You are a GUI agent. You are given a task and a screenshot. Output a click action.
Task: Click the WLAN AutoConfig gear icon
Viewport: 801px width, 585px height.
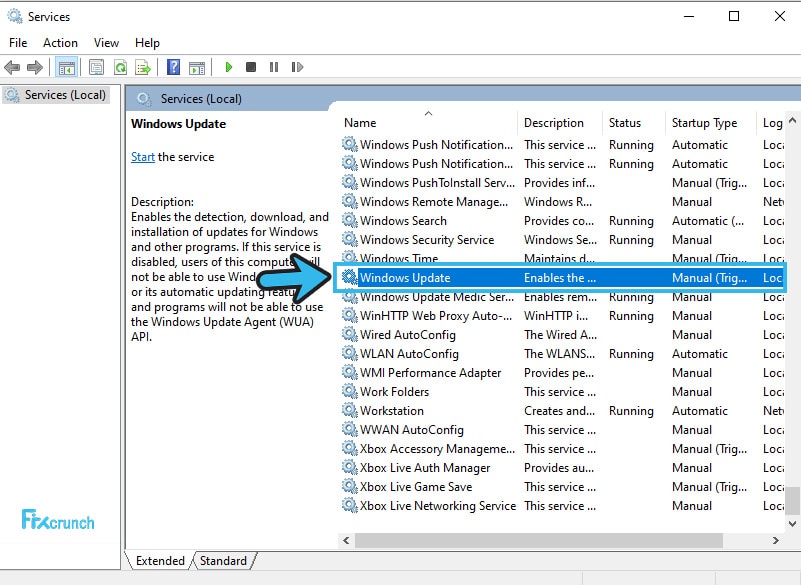pyautogui.click(x=349, y=353)
